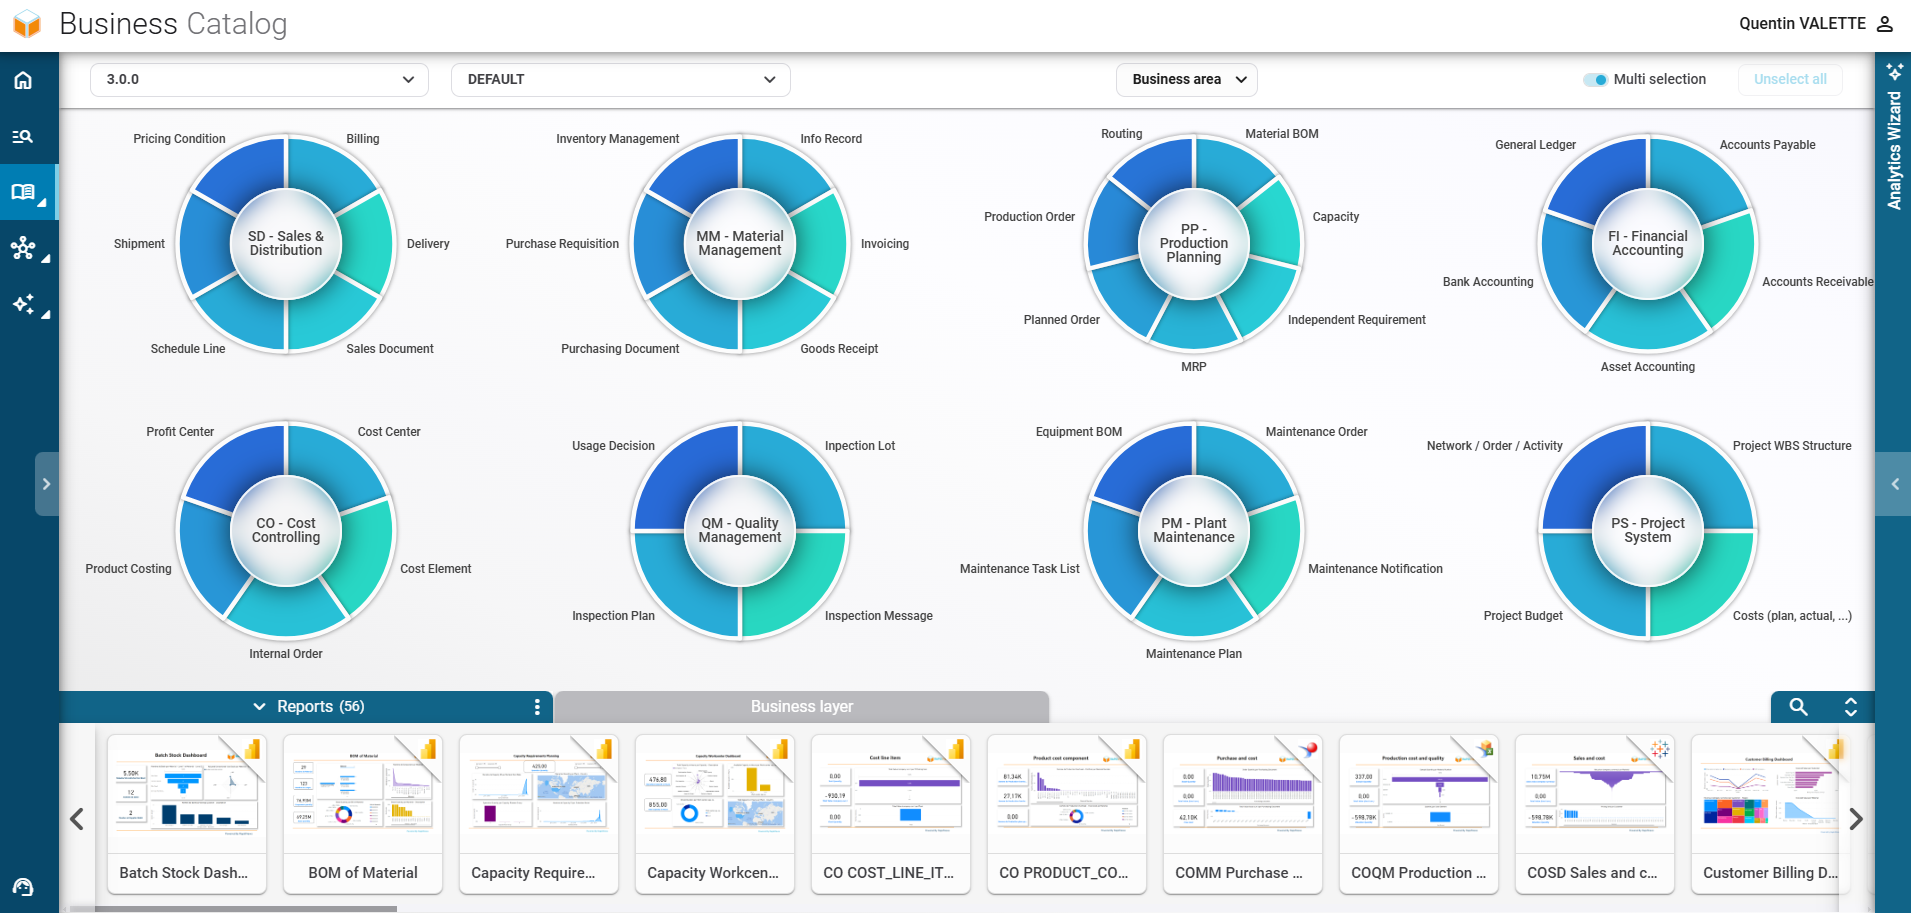Open the Home icon in sidebar
The width and height of the screenshot is (1911, 913).
[x=23, y=81]
